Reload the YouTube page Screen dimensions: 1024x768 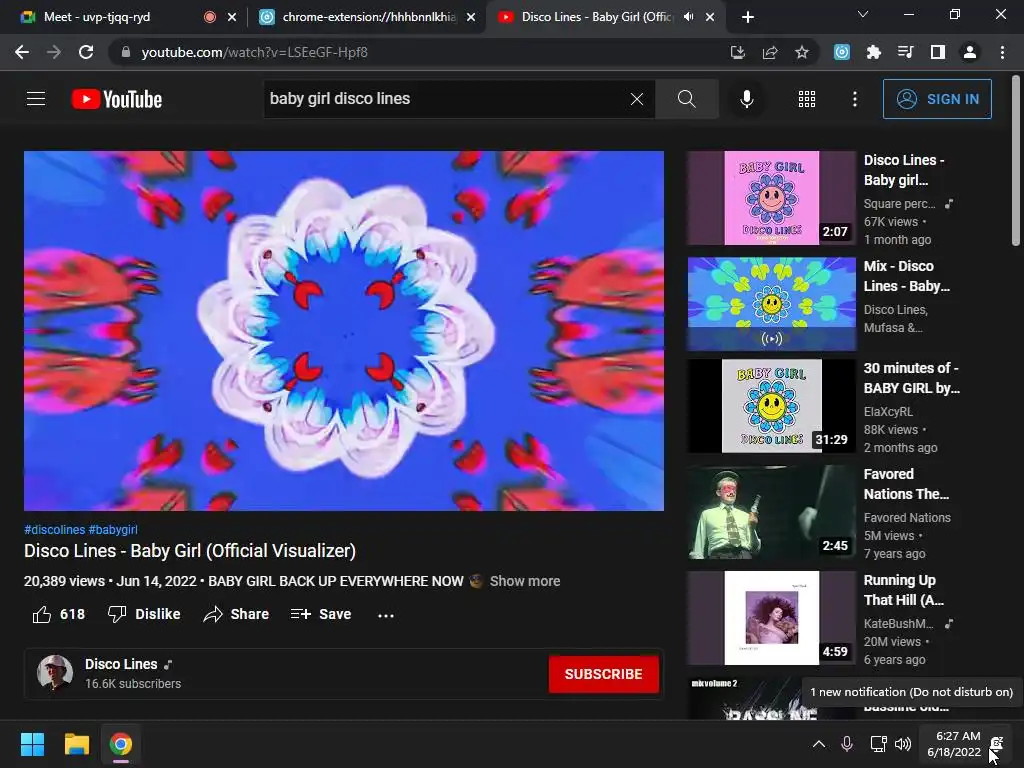(86, 52)
